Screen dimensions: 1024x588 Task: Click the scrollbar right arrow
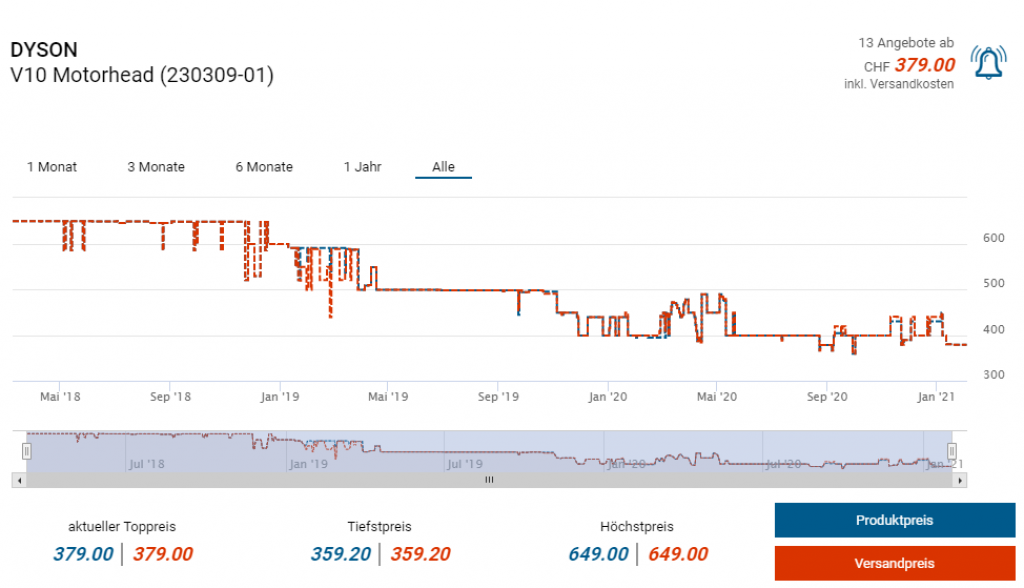[x=961, y=480]
